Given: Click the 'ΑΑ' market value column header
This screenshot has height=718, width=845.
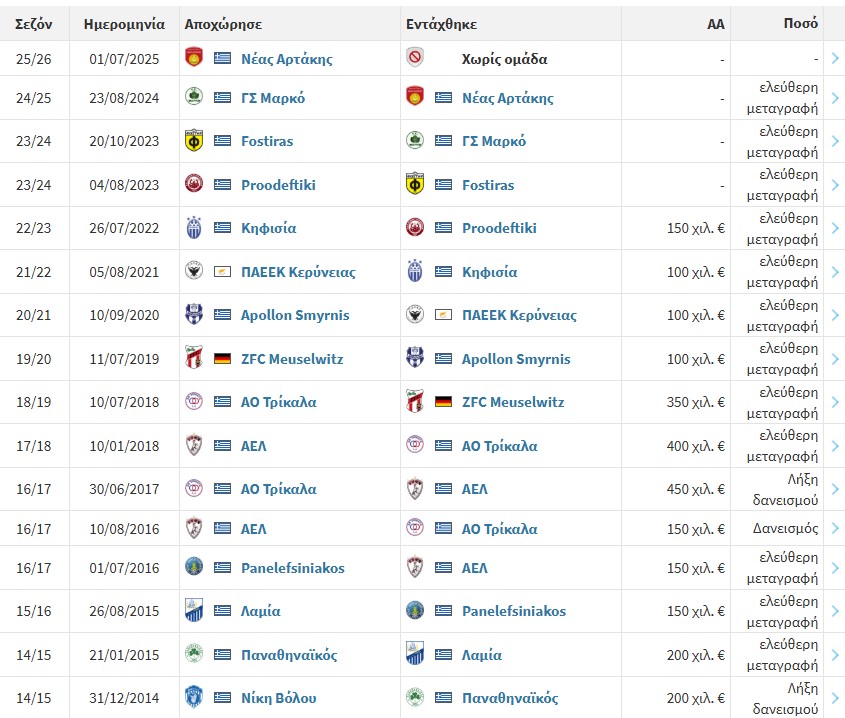Looking at the screenshot, I should pos(716,24).
